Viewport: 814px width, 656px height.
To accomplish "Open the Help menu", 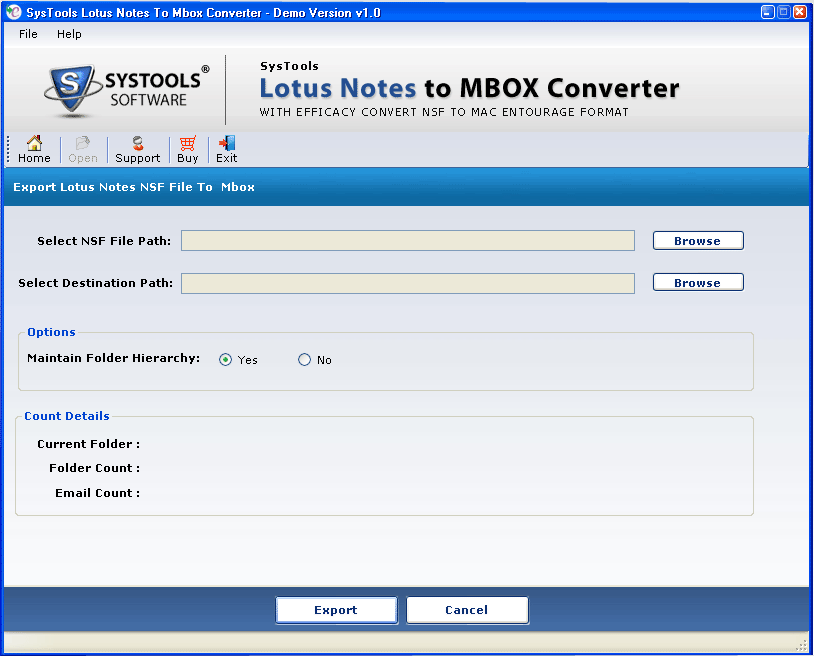I will 69,34.
